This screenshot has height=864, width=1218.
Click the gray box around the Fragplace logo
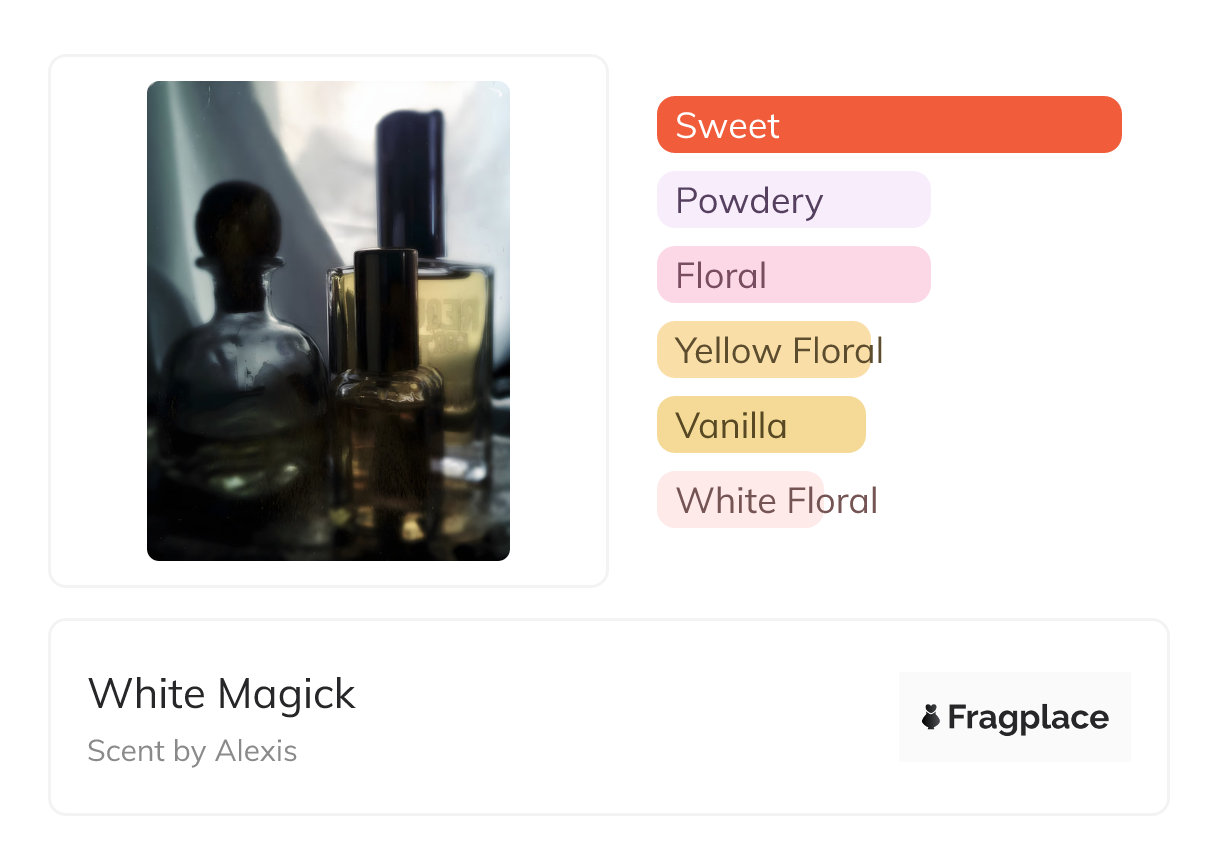click(x=1015, y=717)
